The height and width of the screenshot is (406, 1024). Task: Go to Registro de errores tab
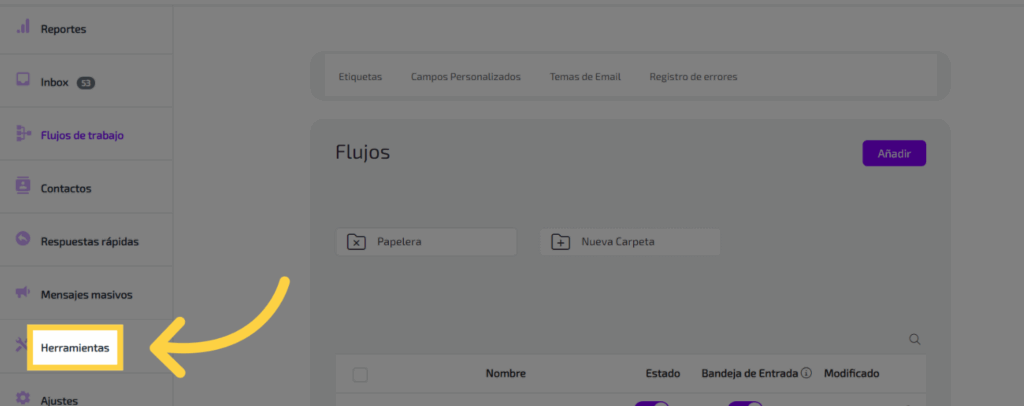tap(693, 77)
